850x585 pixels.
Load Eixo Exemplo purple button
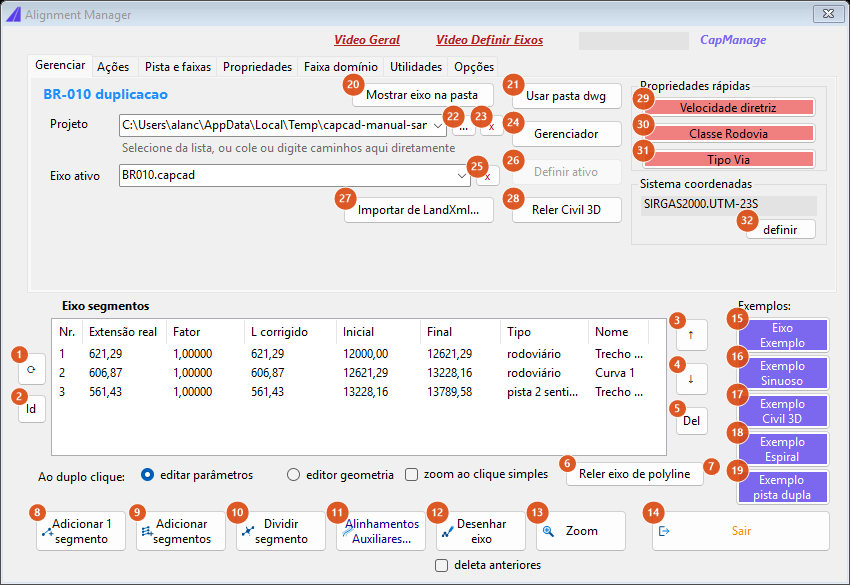[782, 336]
